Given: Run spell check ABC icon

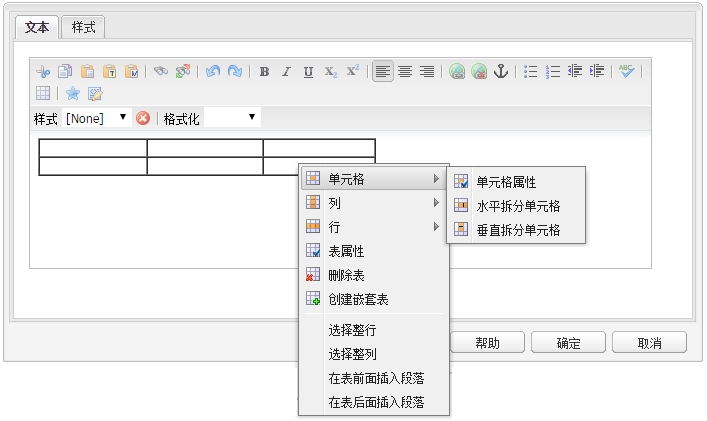Looking at the screenshot, I should [x=626, y=71].
